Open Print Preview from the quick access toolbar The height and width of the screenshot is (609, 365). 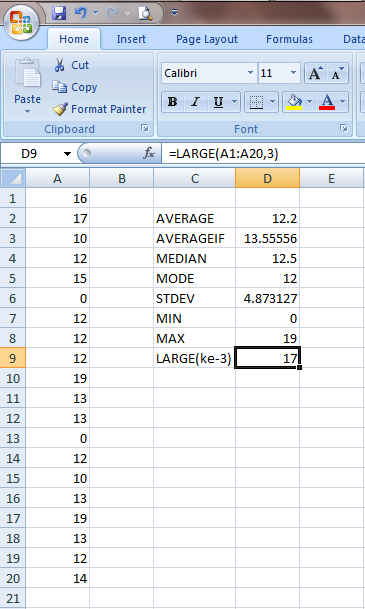[145, 14]
